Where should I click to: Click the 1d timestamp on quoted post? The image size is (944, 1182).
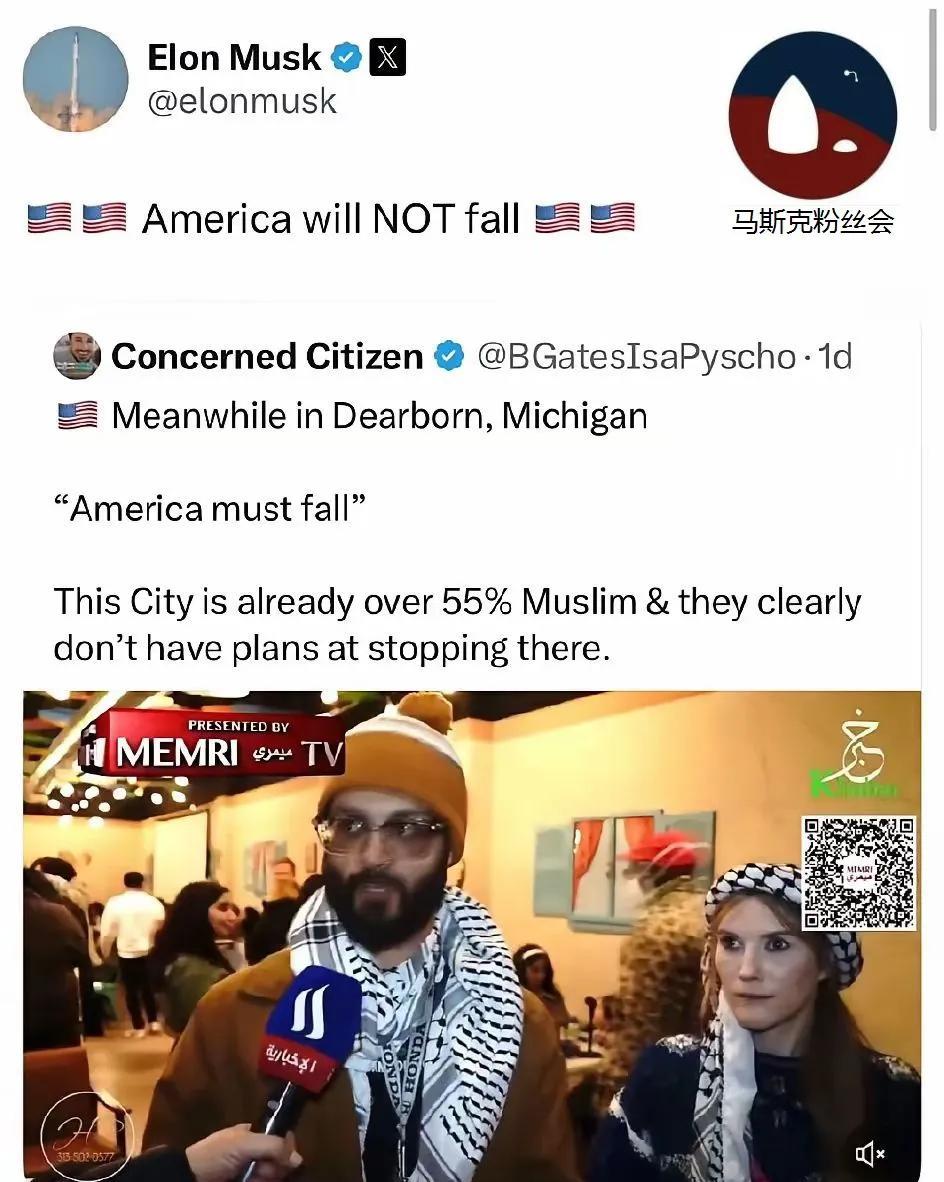pos(835,357)
